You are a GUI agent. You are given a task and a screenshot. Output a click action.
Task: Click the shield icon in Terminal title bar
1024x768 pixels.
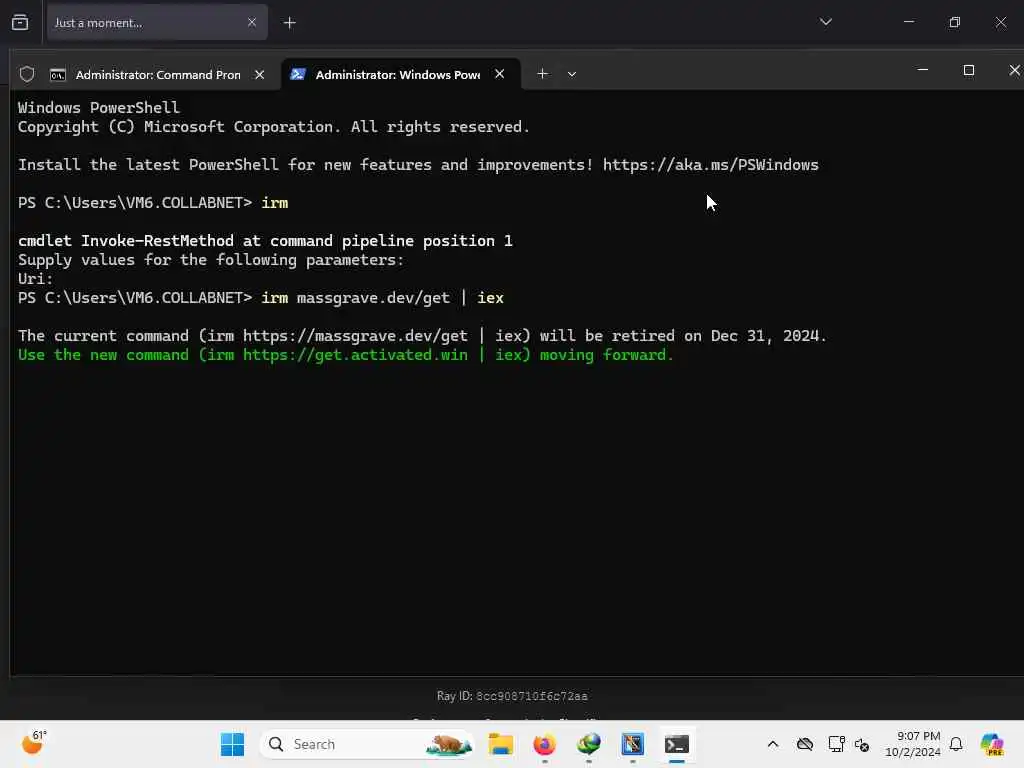(x=27, y=74)
